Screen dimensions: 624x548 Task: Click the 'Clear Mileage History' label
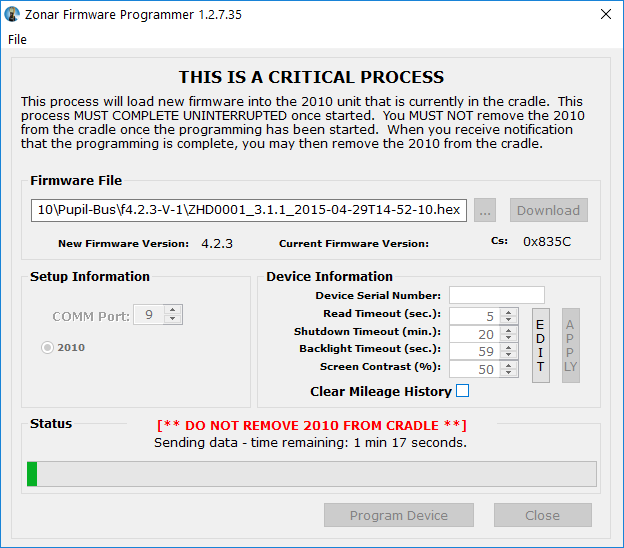(381, 392)
